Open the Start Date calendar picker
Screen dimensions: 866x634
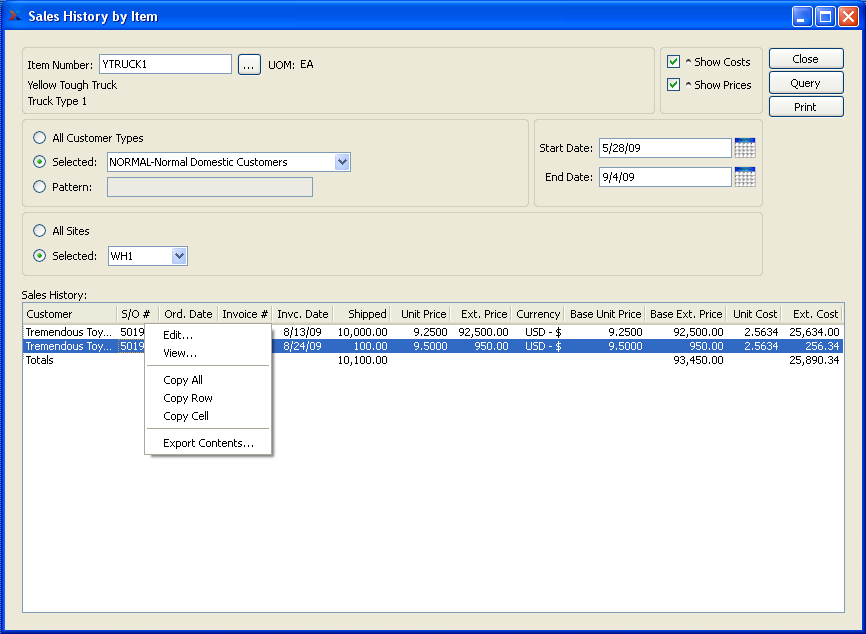pos(744,148)
